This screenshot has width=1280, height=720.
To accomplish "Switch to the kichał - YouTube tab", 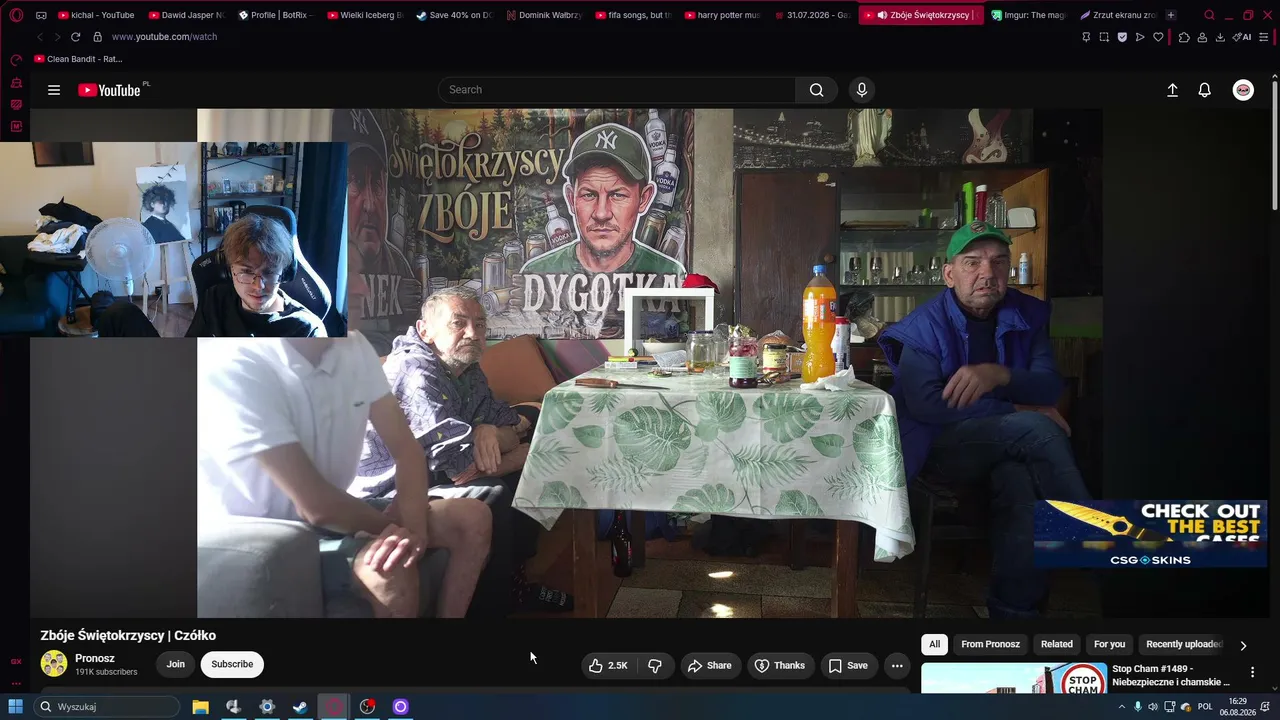I will 97,15.
